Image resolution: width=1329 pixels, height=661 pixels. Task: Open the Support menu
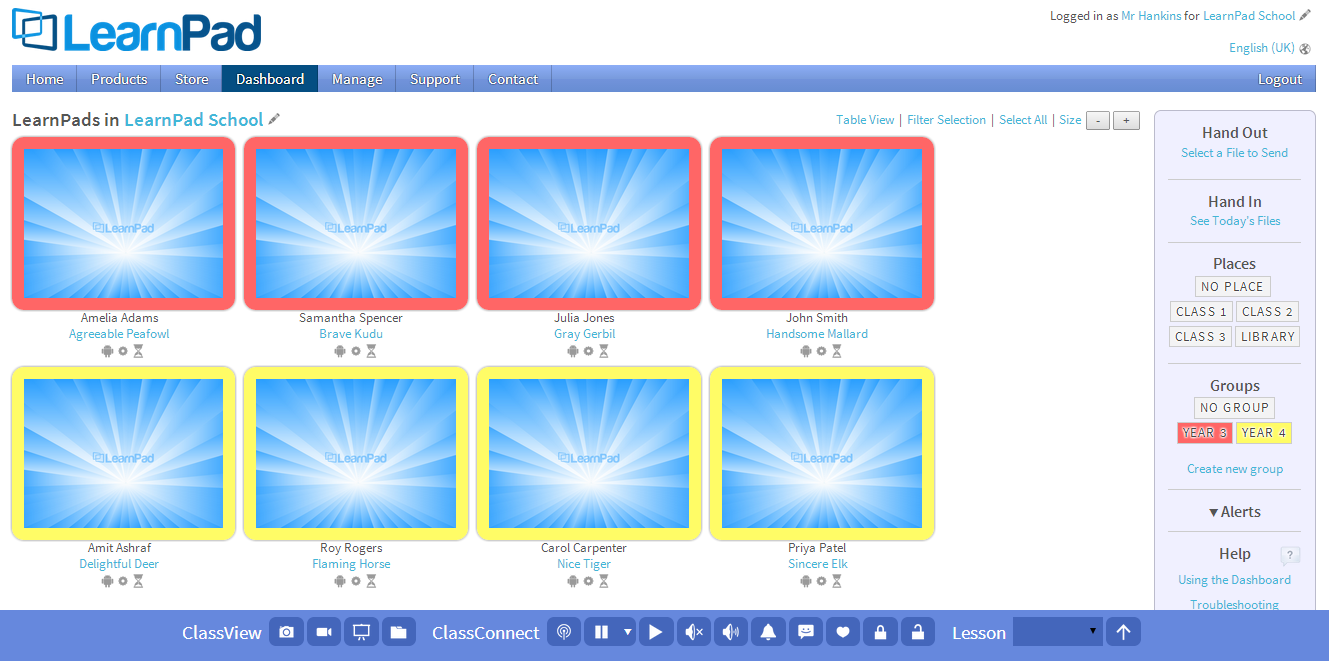click(x=435, y=79)
